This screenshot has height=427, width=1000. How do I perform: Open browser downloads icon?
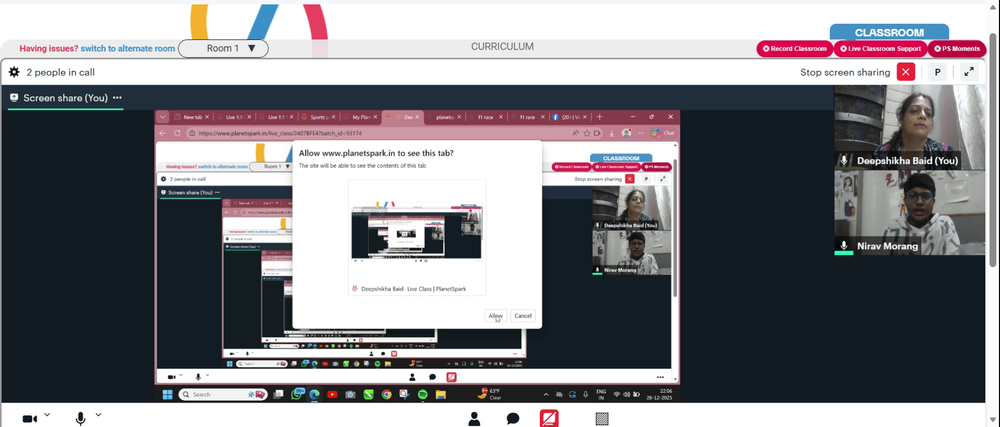[612, 133]
